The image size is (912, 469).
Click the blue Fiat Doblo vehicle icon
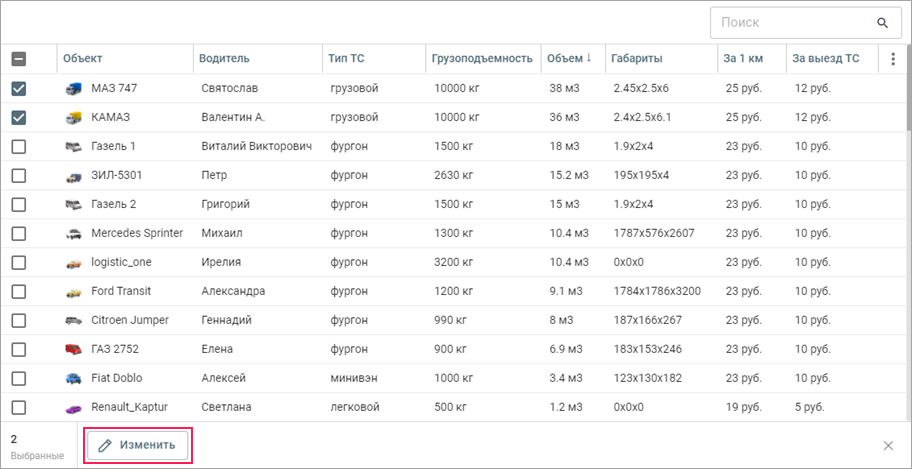point(70,379)
